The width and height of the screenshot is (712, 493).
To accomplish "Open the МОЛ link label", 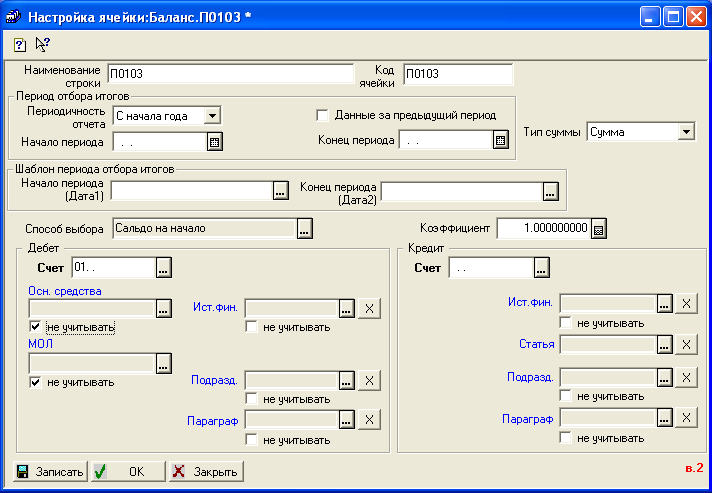I will tap(40, 344).
